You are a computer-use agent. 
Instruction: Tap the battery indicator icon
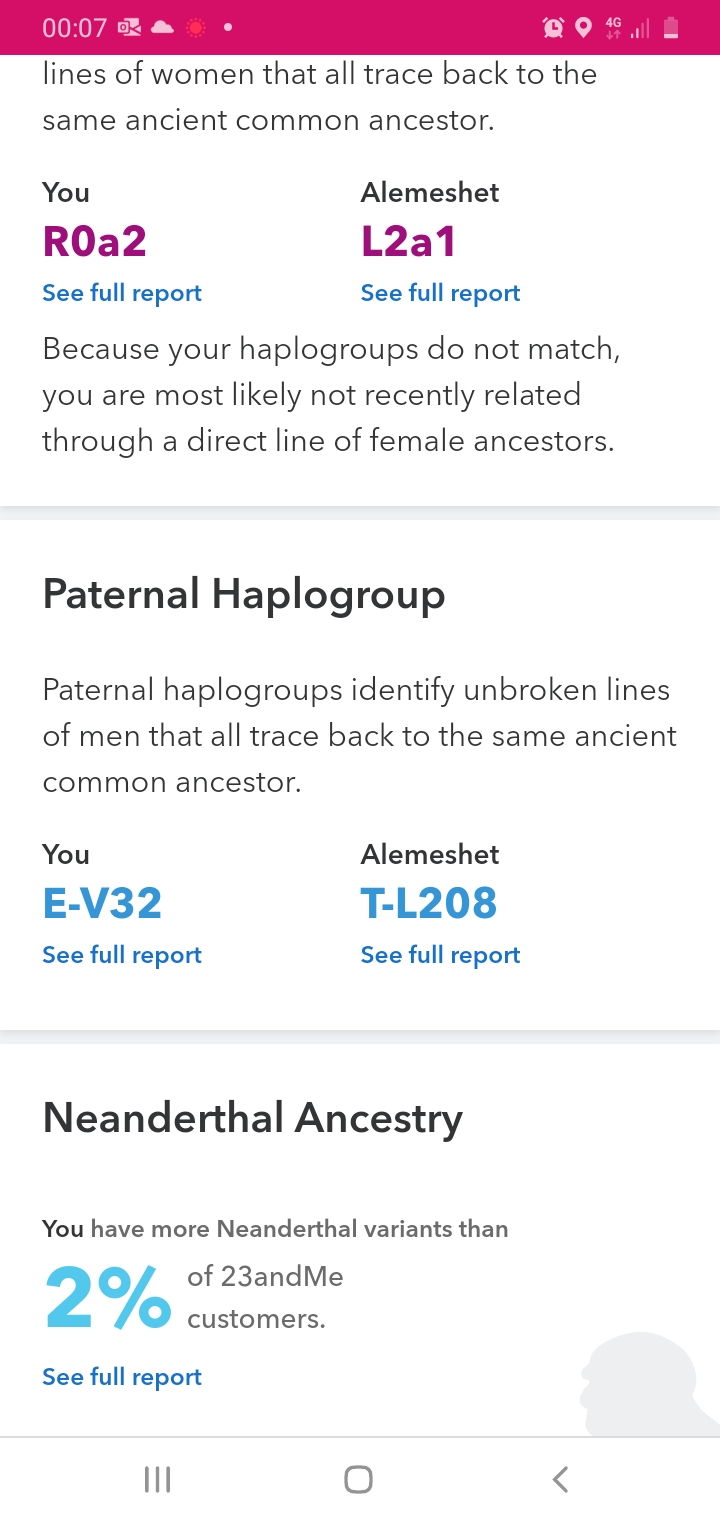click(x=671, y=28)
